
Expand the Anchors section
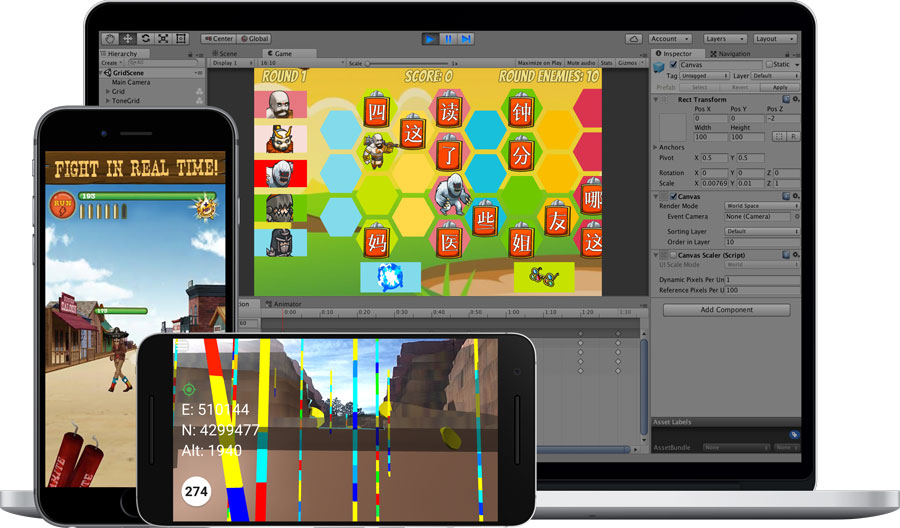tap(655, 147)
